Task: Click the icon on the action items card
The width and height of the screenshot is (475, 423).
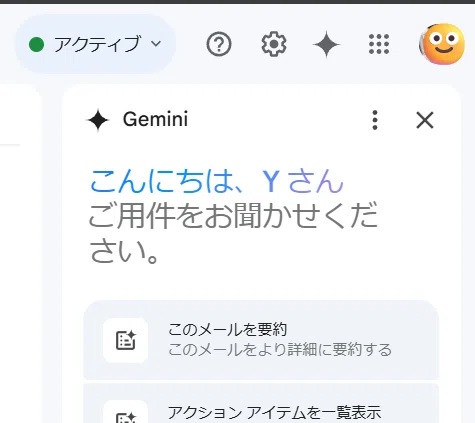Action: pyautogui.click(x=126, y=413)
